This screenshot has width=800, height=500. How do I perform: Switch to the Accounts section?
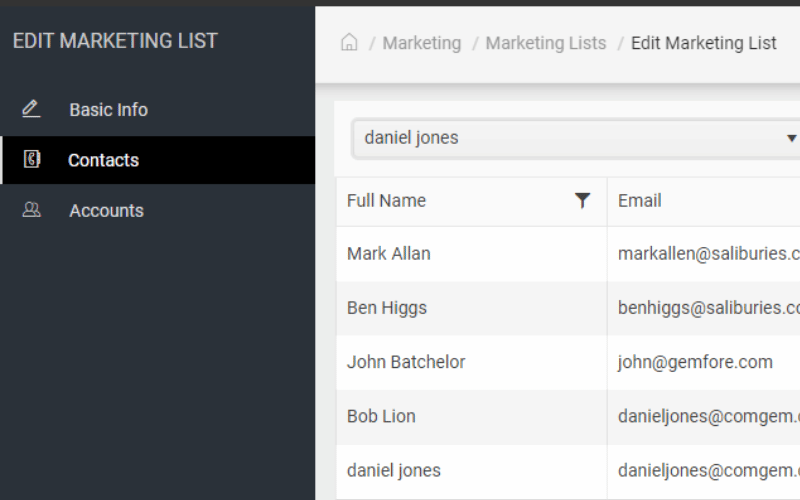point(106,211)
